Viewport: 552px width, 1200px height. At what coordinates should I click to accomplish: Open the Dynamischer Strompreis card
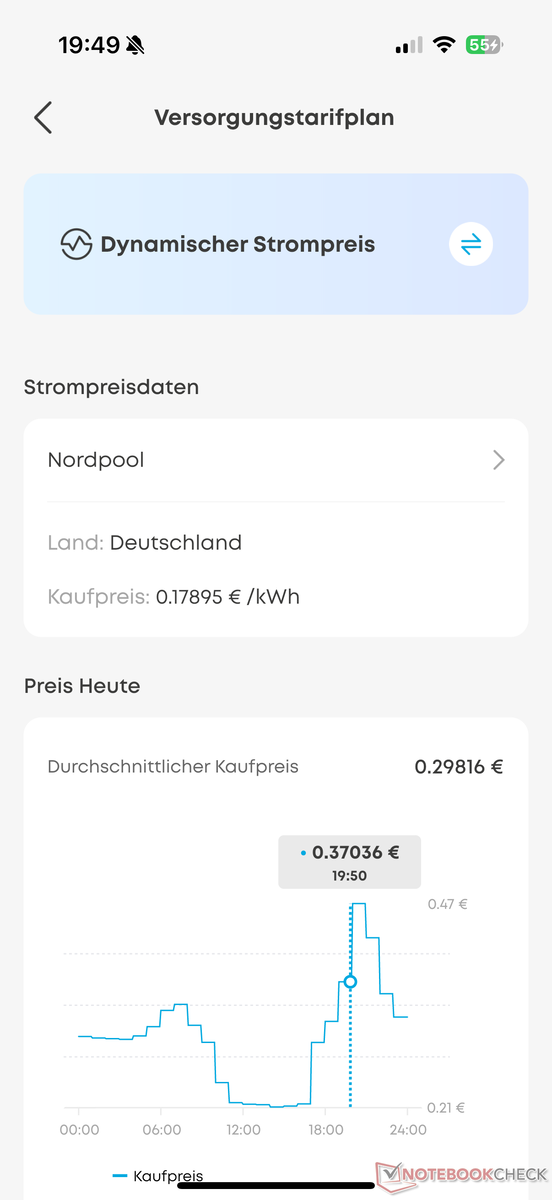tap(276, 244)
